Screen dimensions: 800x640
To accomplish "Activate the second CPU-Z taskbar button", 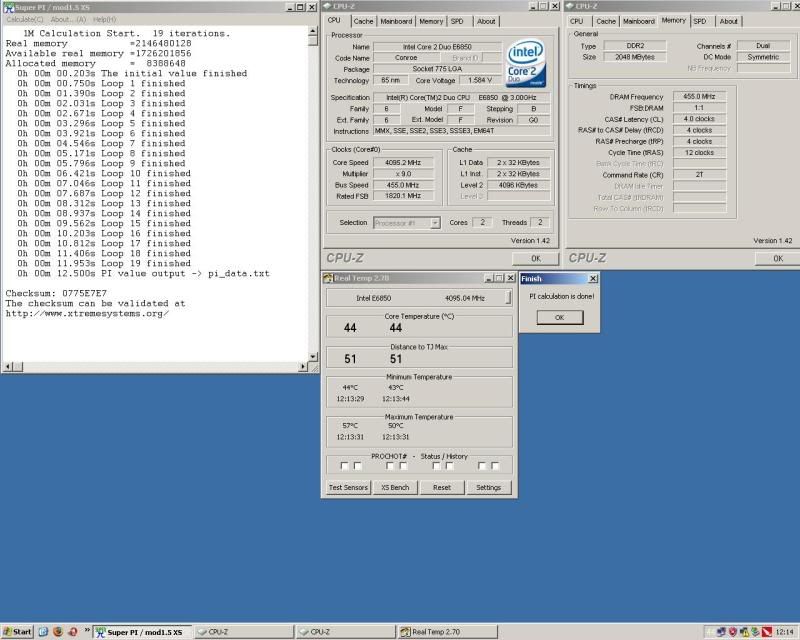I will point(346,632).
